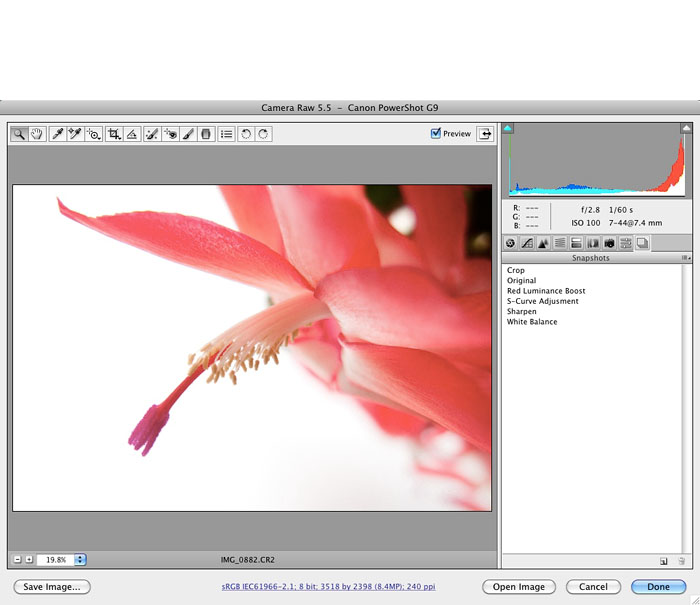The image size is (700, 605).
Task: Apply the Crop snapshot
Action: 516,270
